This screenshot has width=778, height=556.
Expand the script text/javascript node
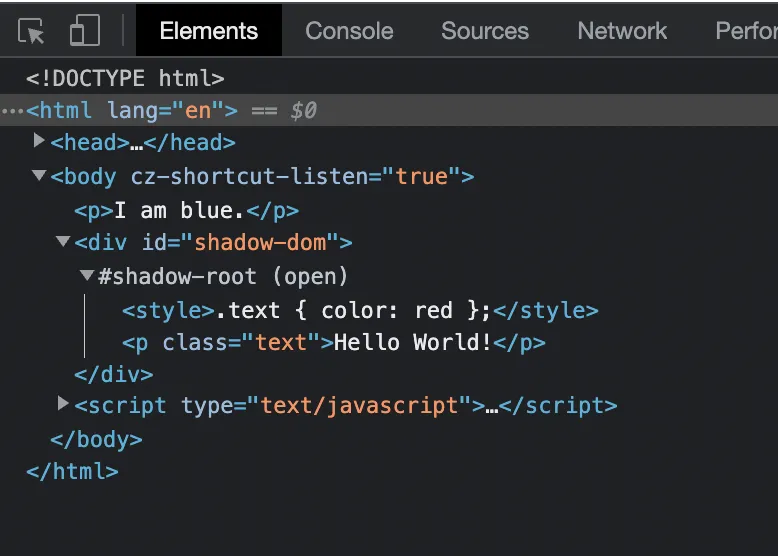(x=63, y=404)
